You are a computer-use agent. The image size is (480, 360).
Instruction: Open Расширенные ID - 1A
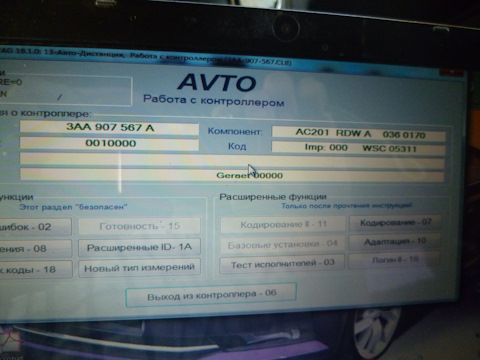[139, 247]
